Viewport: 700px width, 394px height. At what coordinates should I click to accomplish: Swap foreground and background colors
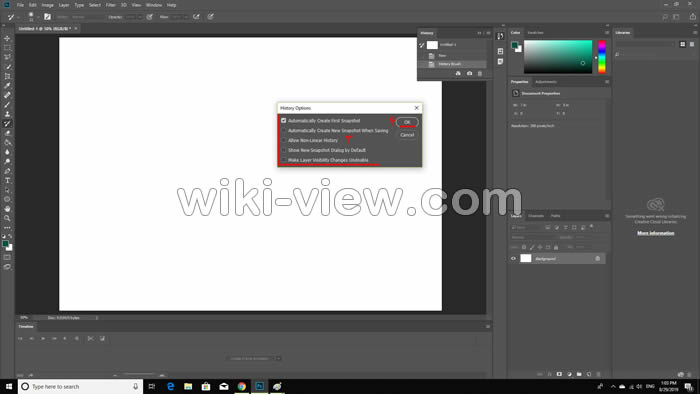10,236
